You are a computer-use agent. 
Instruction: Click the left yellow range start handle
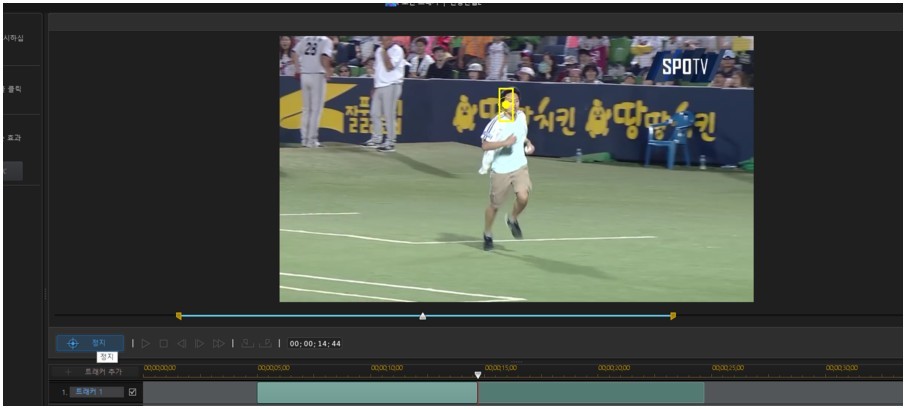point(179,316)
